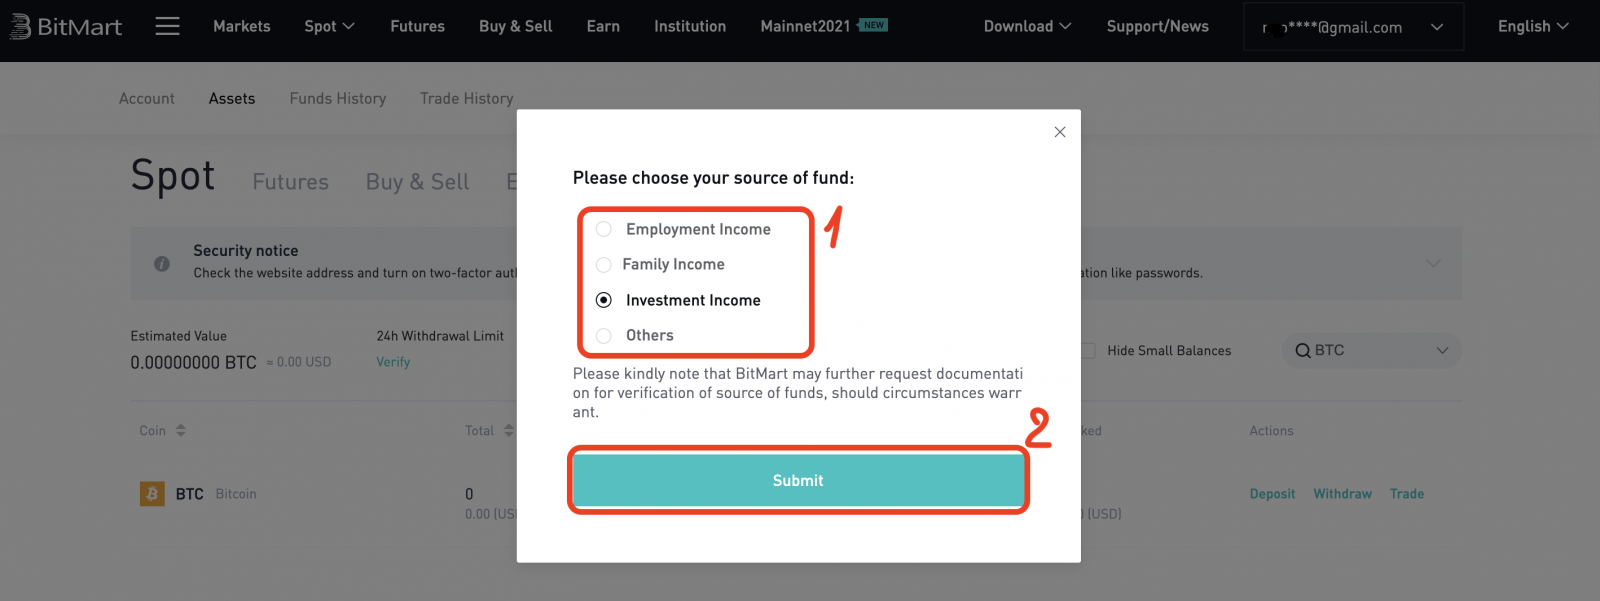Open the Markets menu item

(242, 27)
